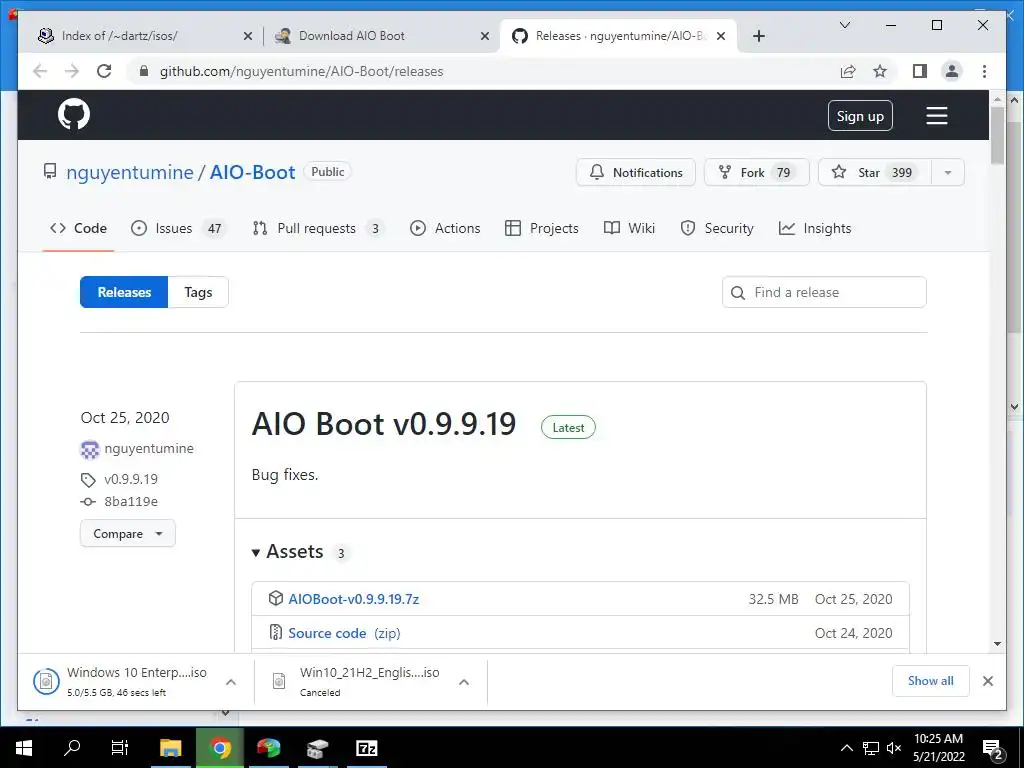Open the Security tab
This screenshot has width=1024, height=768.
[716, 228]
